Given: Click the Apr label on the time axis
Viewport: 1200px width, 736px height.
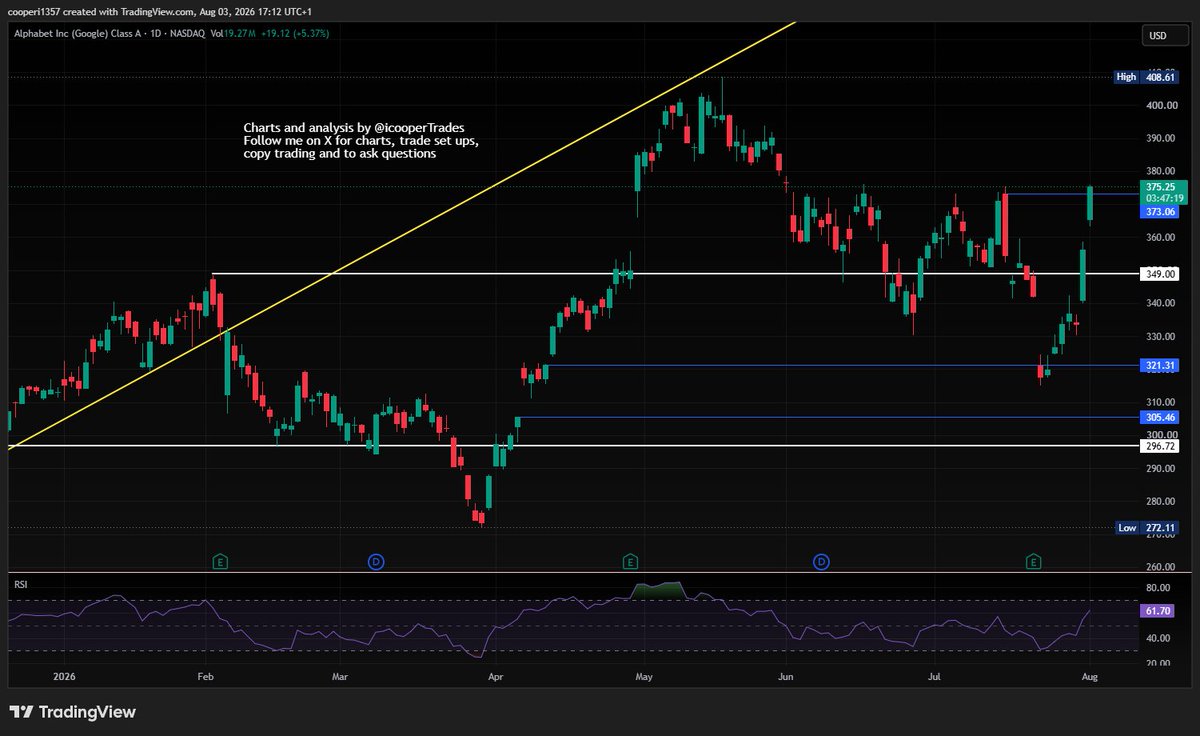Looking at the screenshot, I should [x=494, y=676].
